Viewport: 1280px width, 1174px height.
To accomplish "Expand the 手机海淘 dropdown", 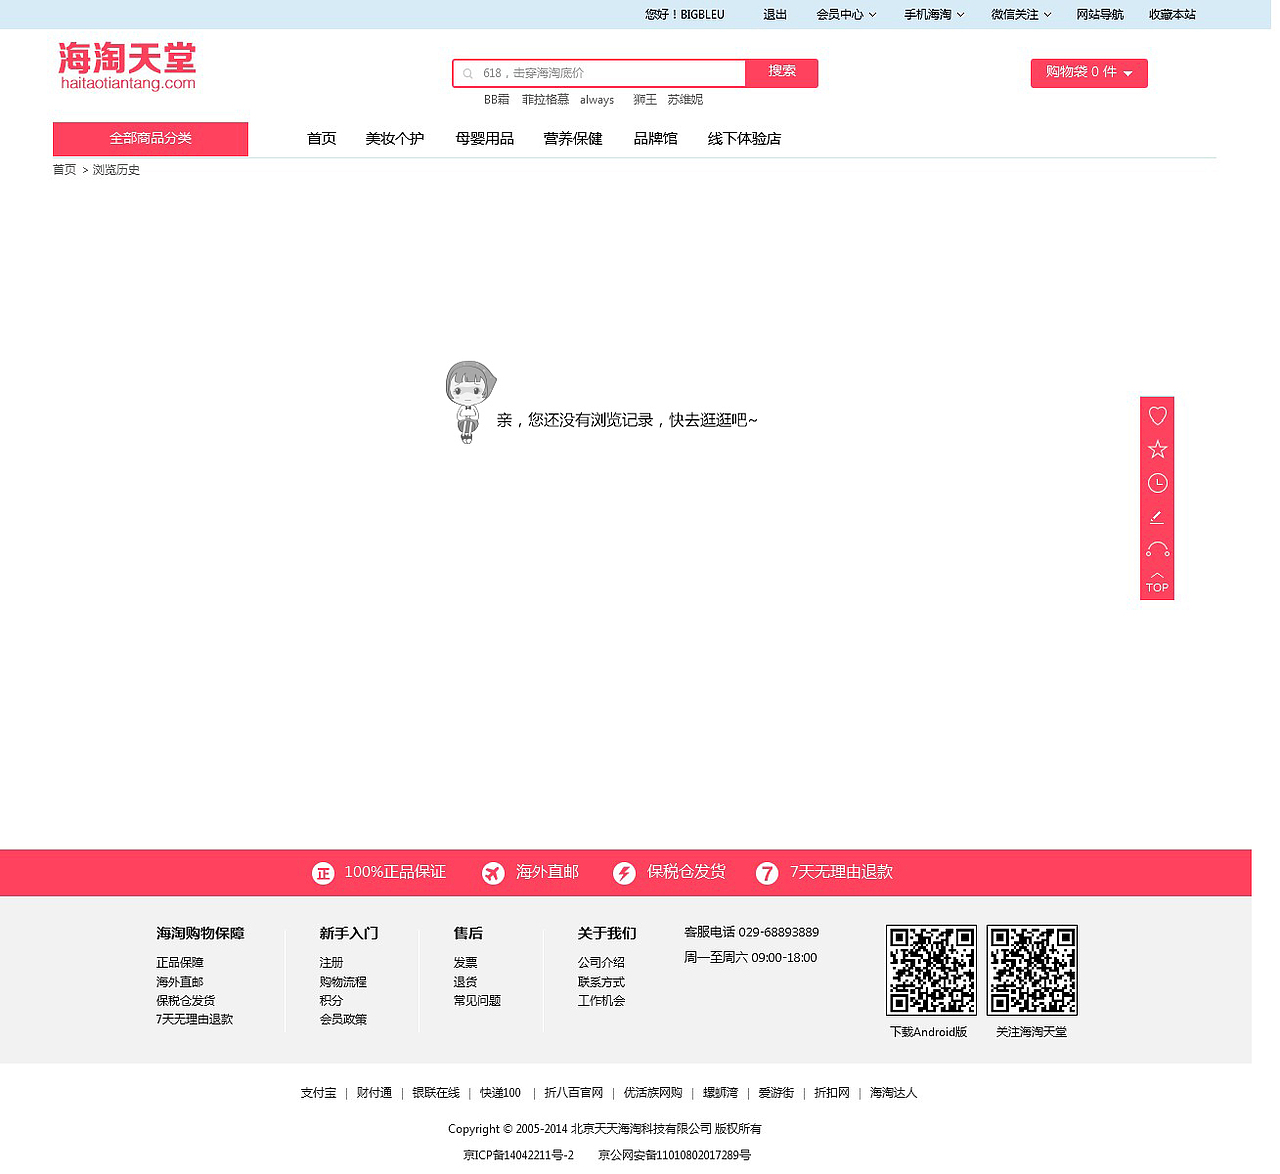I will (932, 14).
